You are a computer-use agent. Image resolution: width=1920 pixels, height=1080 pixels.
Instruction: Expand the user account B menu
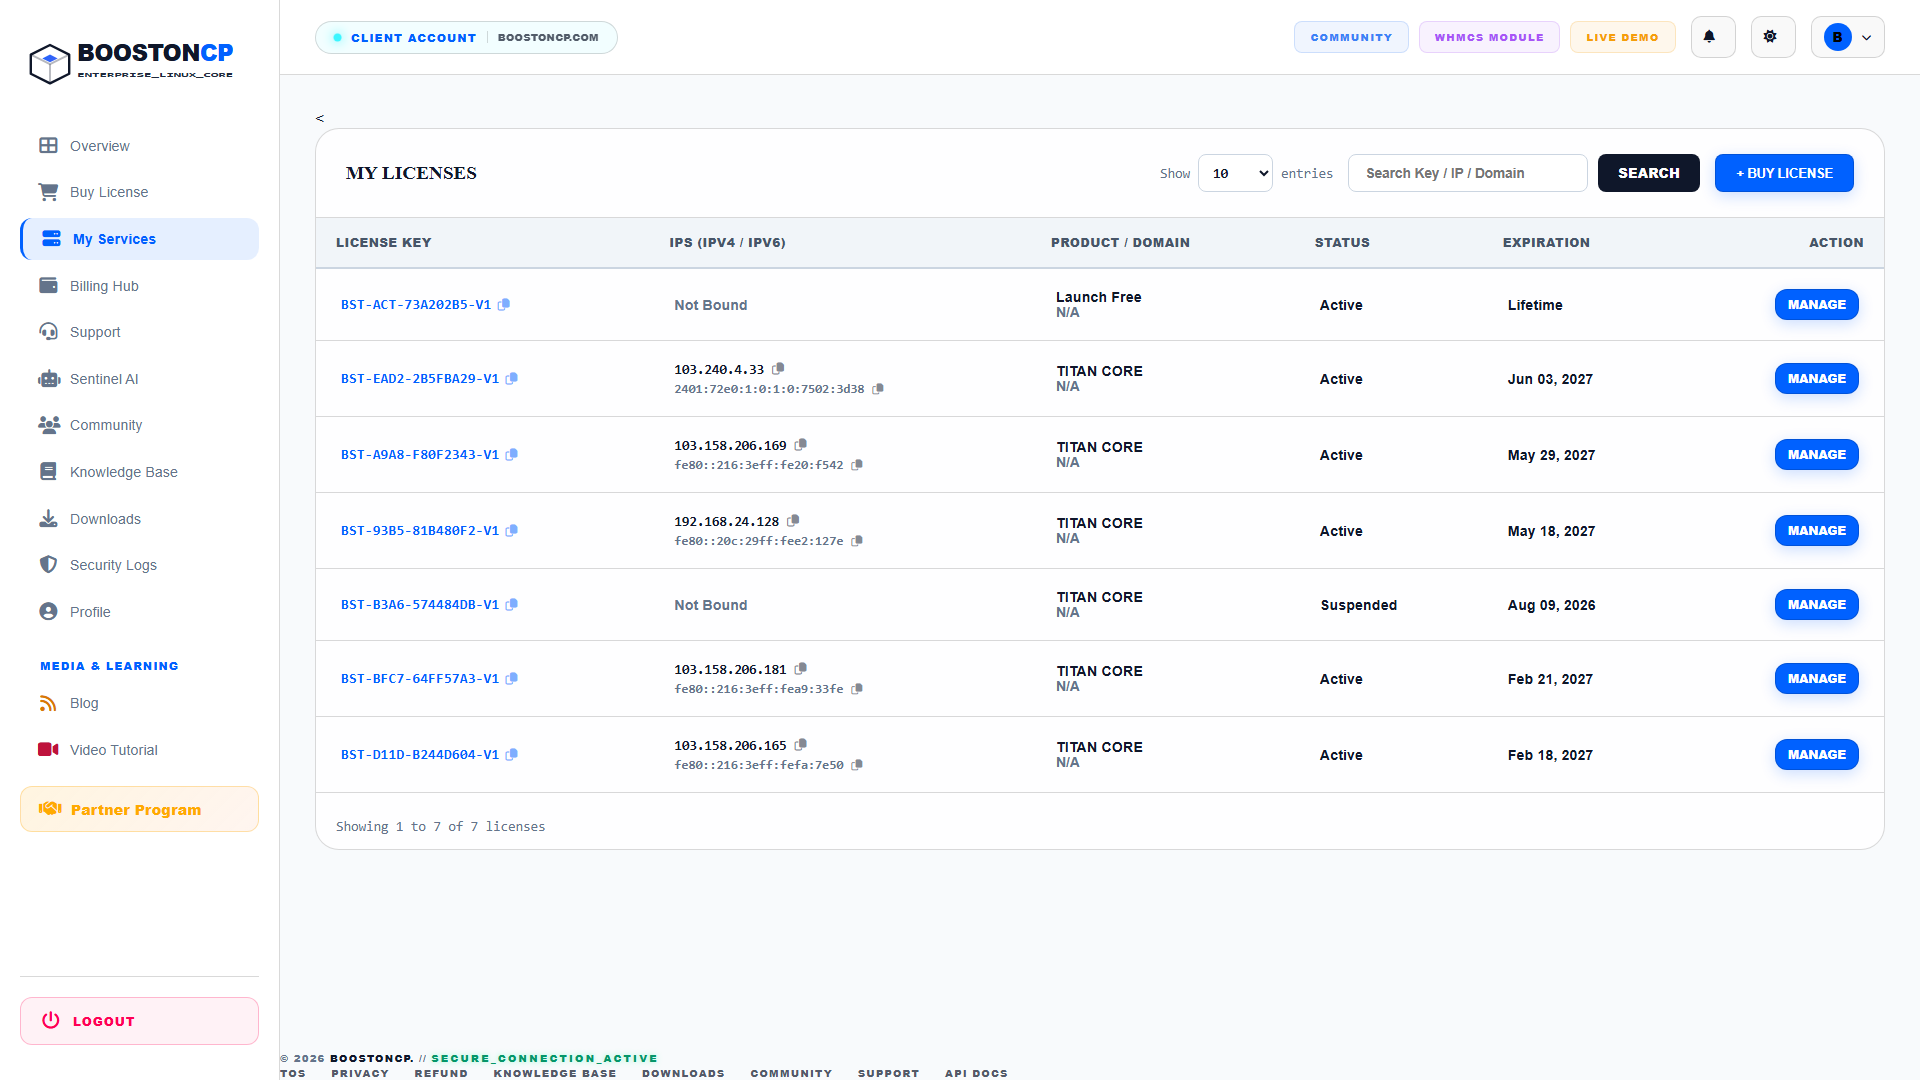(1847, 37)
